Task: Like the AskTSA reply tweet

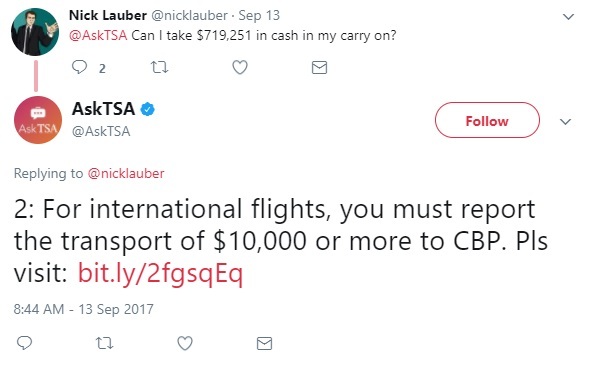Action: (x=185, y=343)
